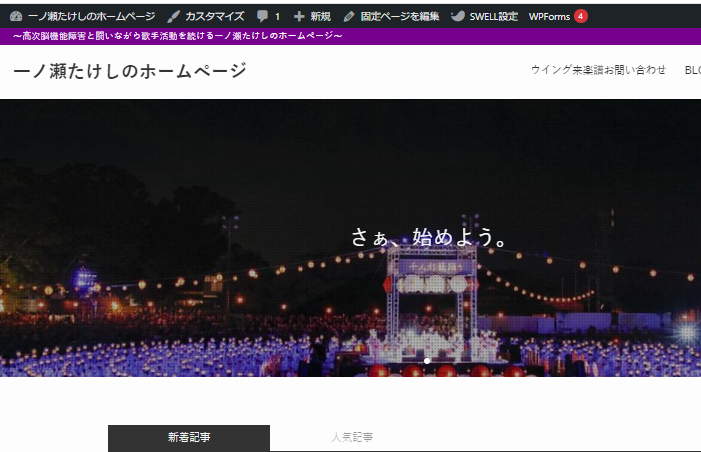Screen dimensions: 701x452
Task: Click the dashboard icon in the admin bar
Action: (x=15, y=16)
